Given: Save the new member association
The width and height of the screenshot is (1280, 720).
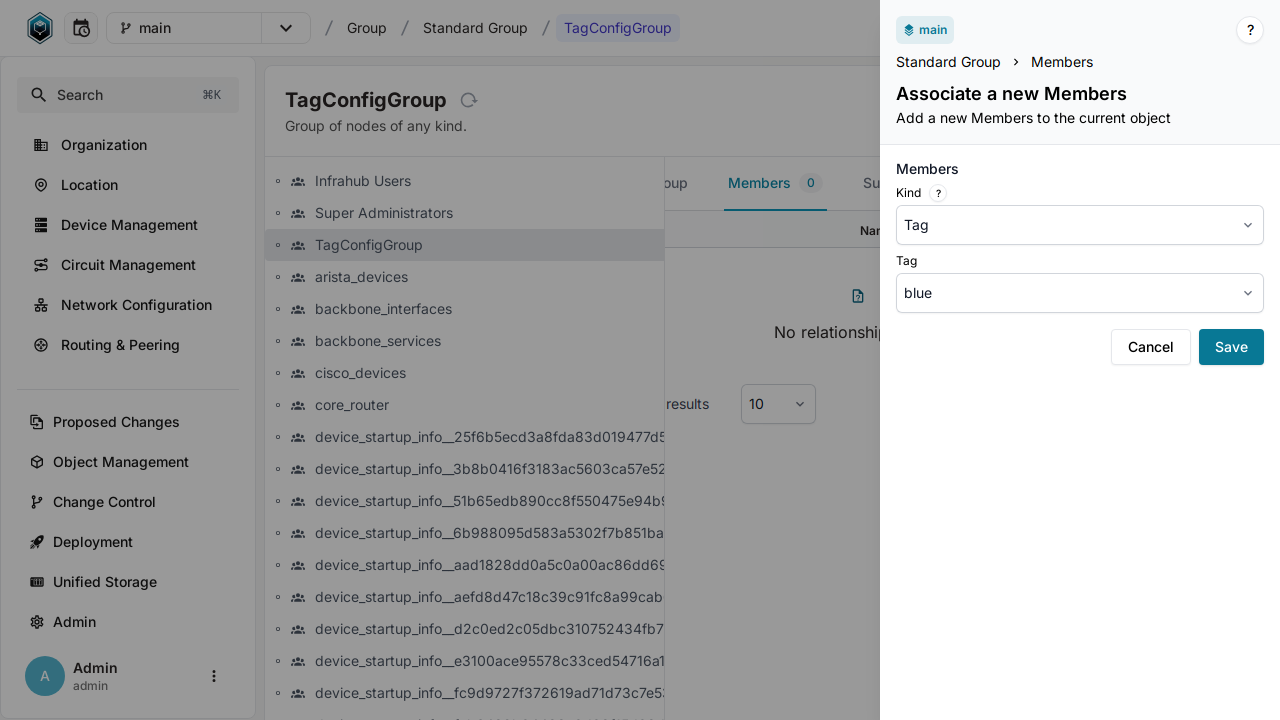Looking at the screenshot, I should pyautogui.click(x=1230, y=347).
